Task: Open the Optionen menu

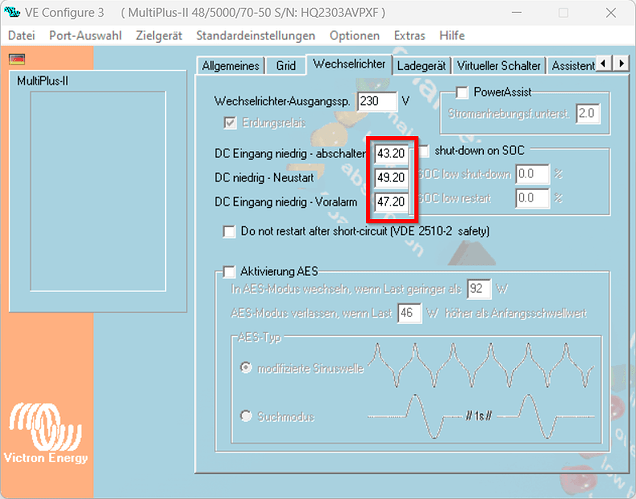Action: (355, 36)
